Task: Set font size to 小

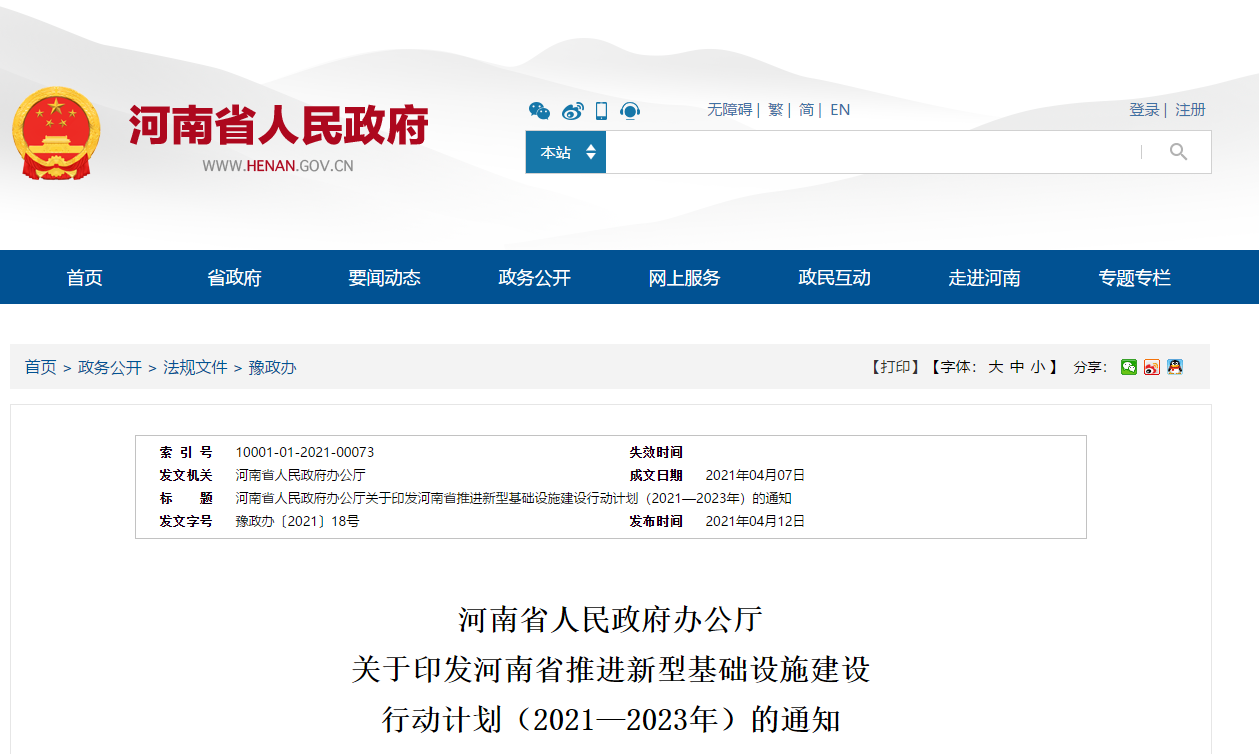Action: point(1037,367)
